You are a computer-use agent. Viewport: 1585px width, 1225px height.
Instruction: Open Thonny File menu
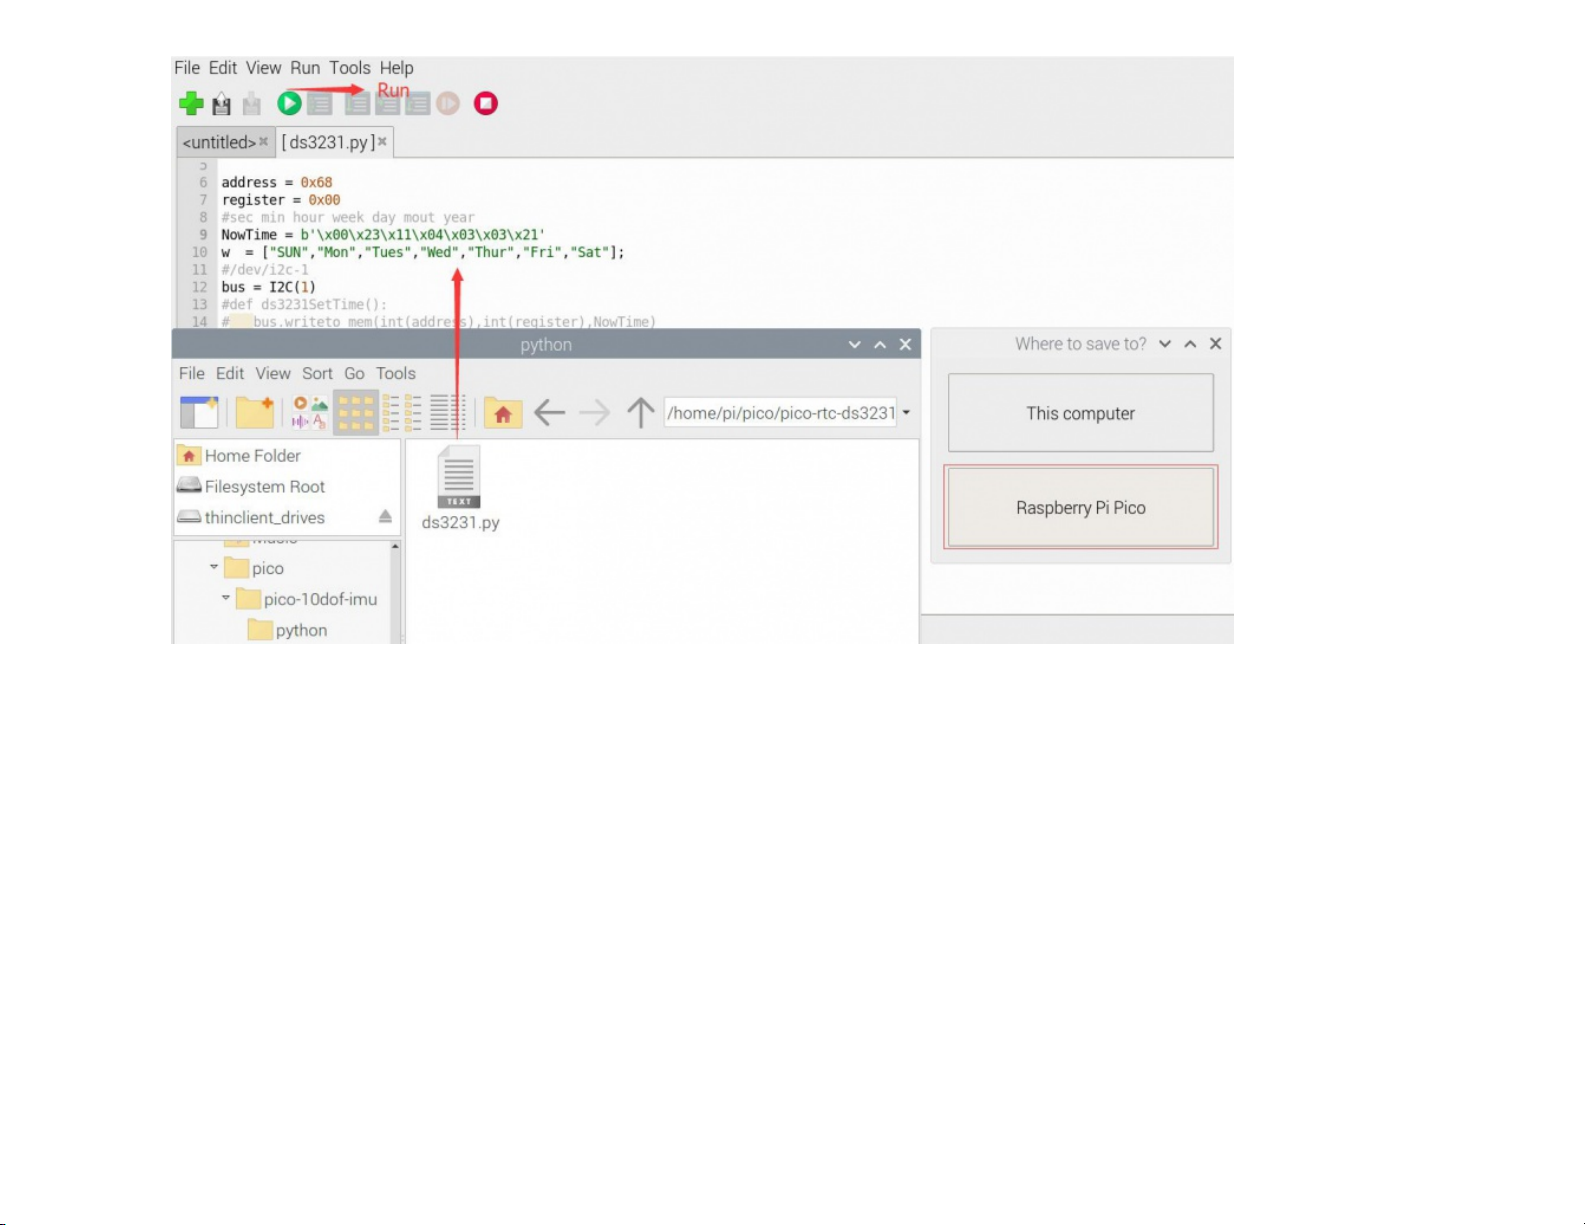click(x=187, y=68)
